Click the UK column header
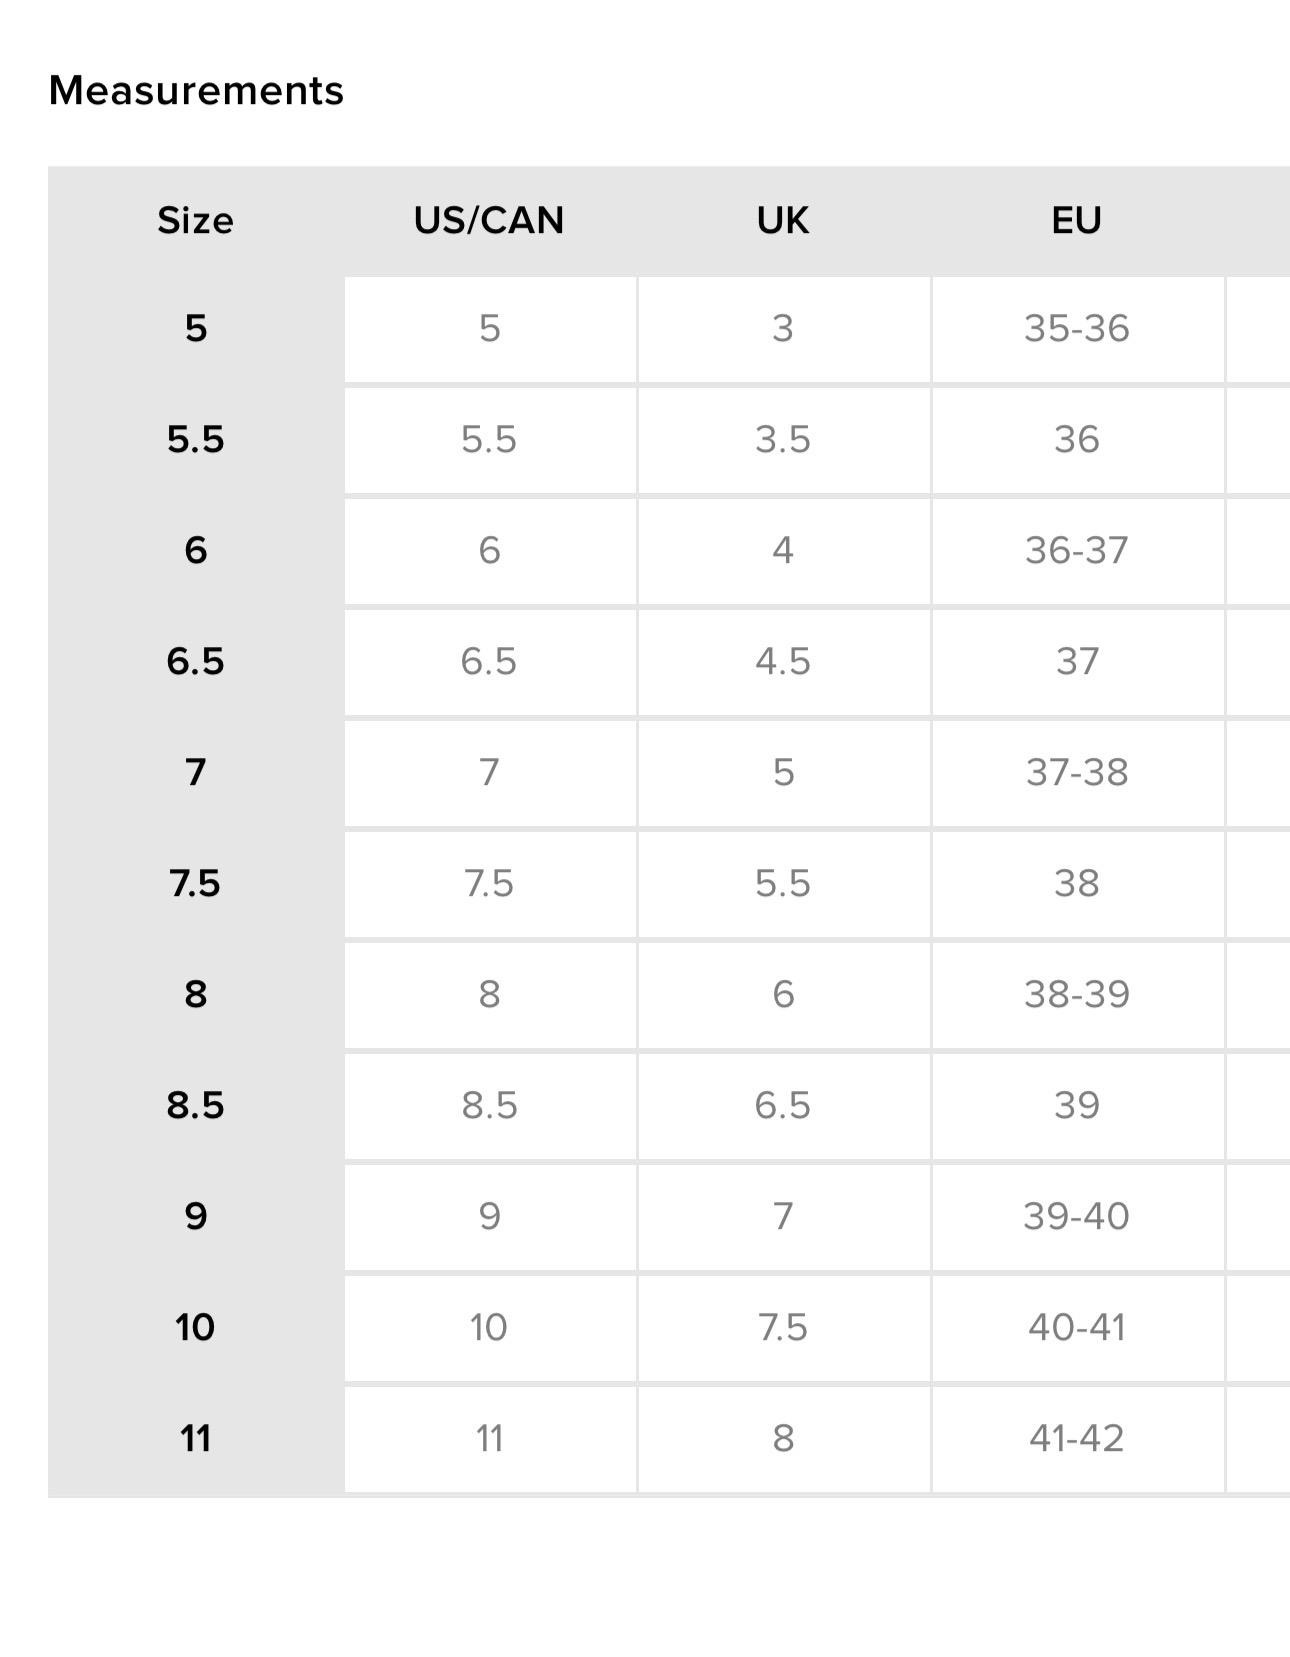The image size is (1290, 1657). pos(783,220)
